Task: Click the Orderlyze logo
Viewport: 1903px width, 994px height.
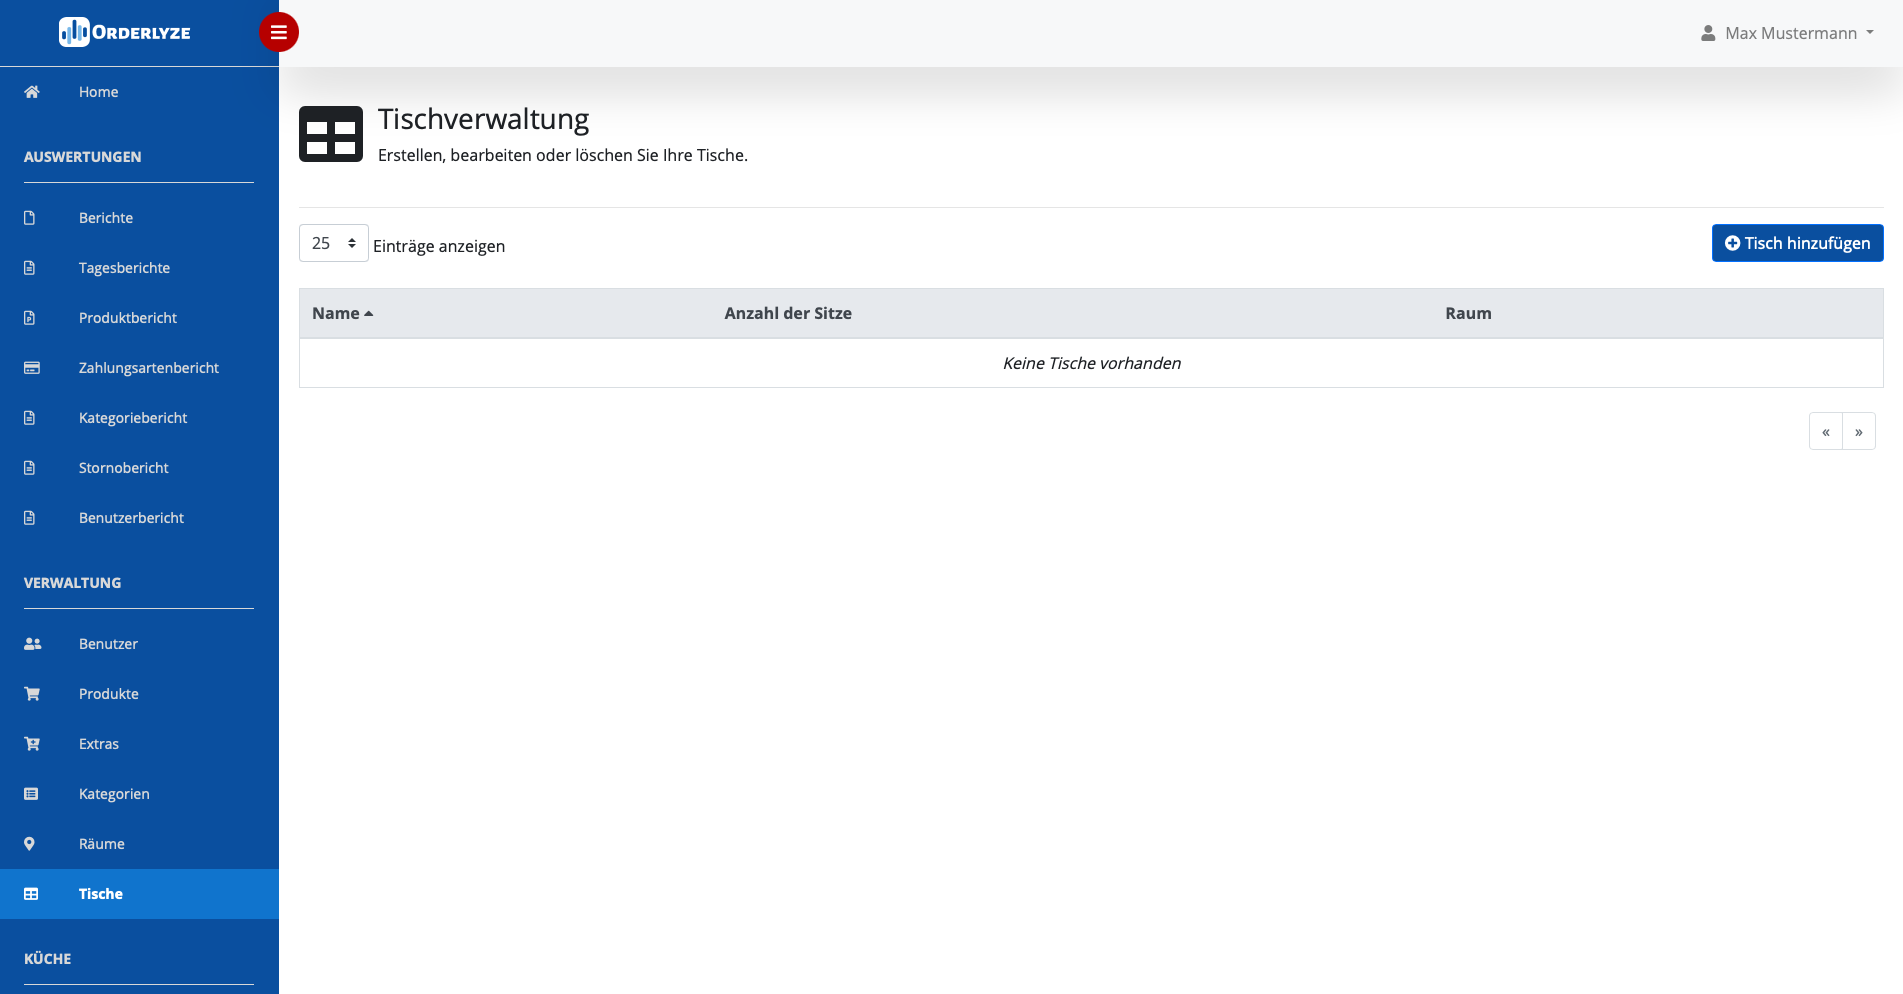Action: click(x=125, y=32)
